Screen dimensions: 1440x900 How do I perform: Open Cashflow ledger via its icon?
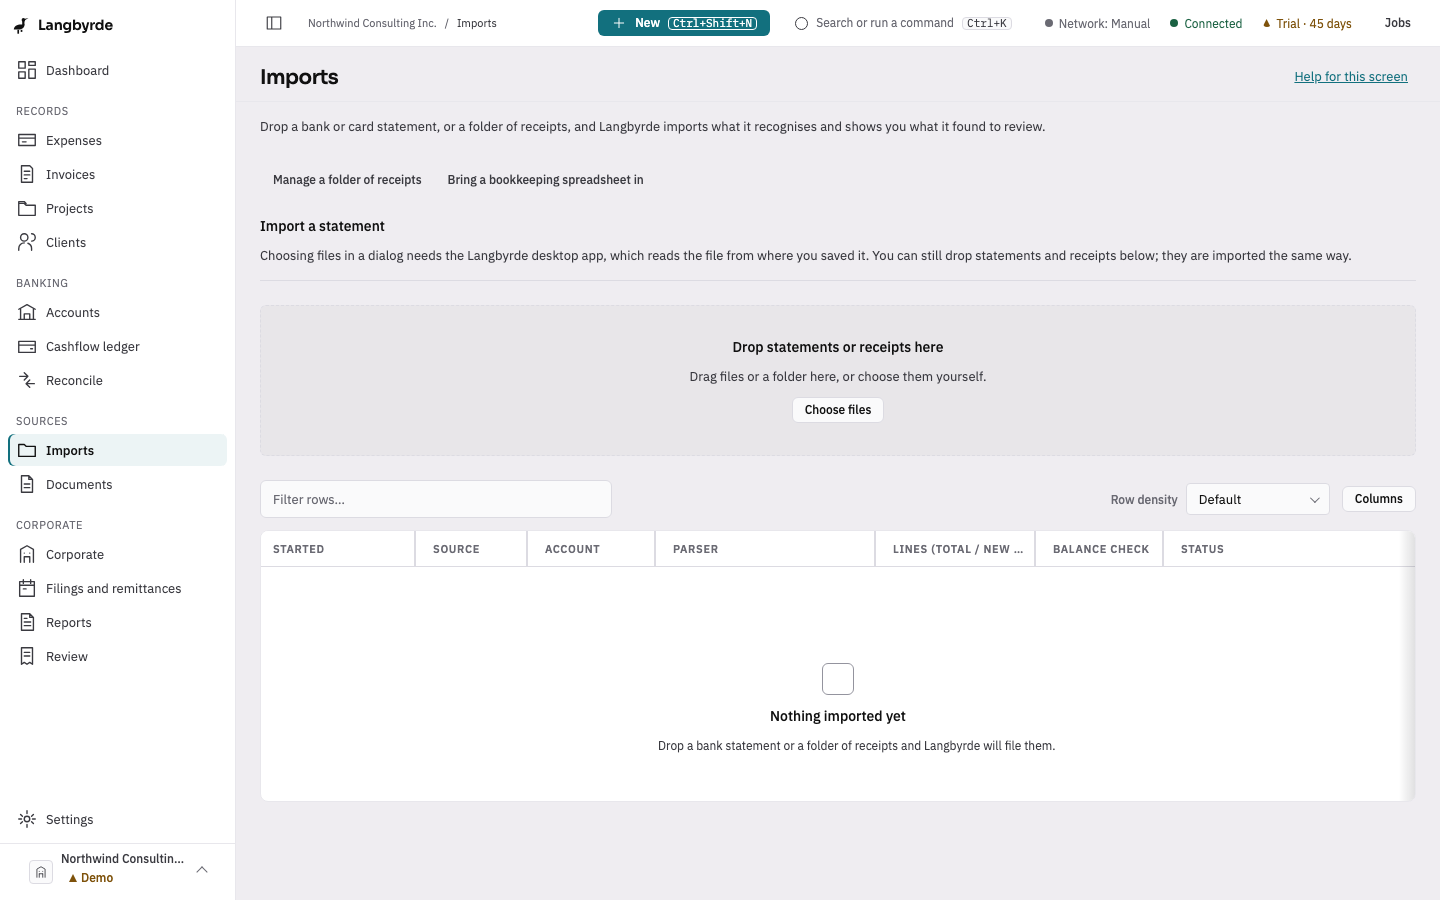pyautogui.click(x=27, y=346)
